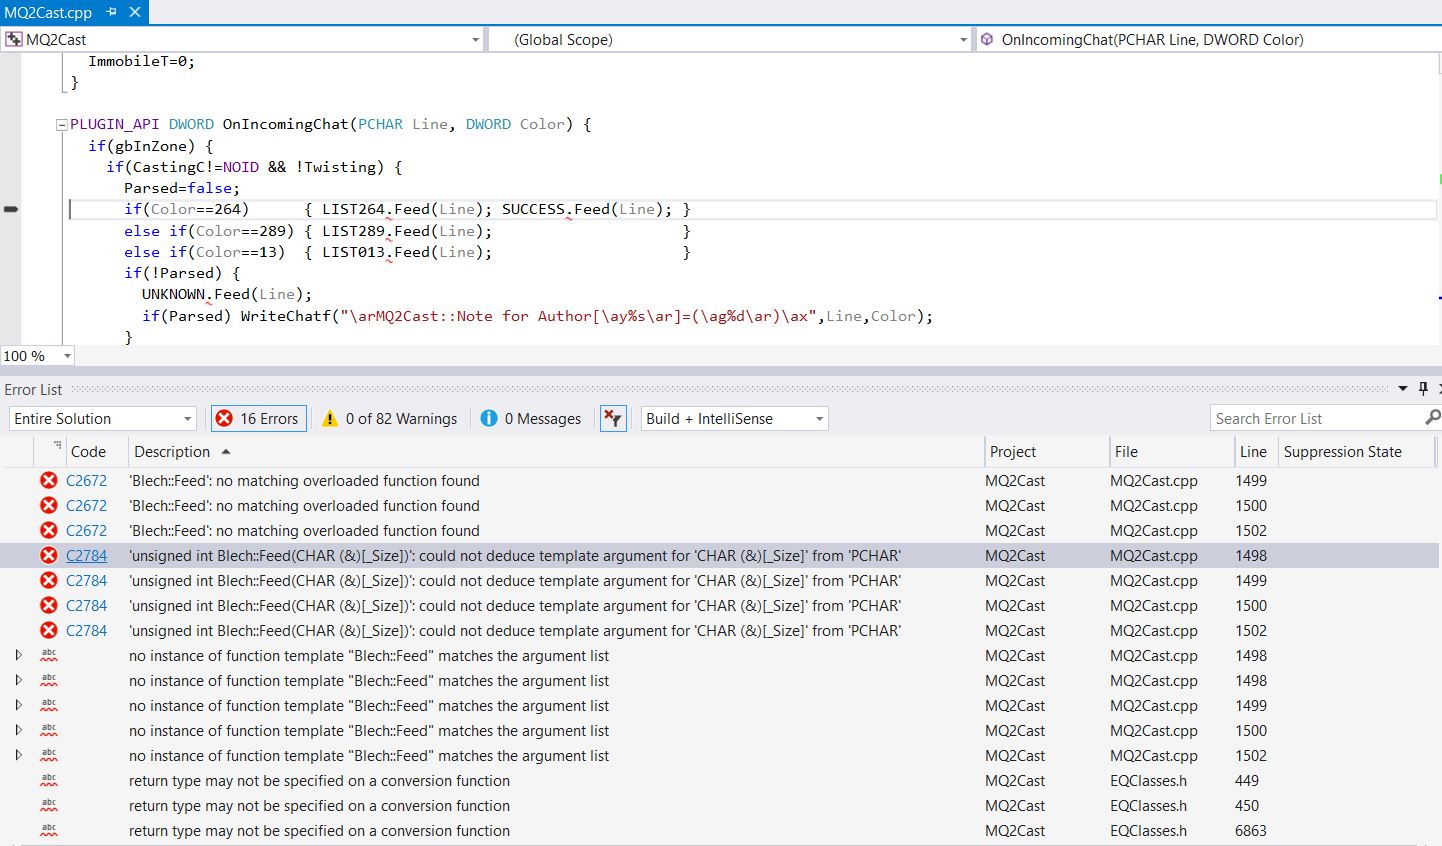Open C2784 error code link on line 1499
Screen dimensions: 1442x846
click(x=86, y=581)
